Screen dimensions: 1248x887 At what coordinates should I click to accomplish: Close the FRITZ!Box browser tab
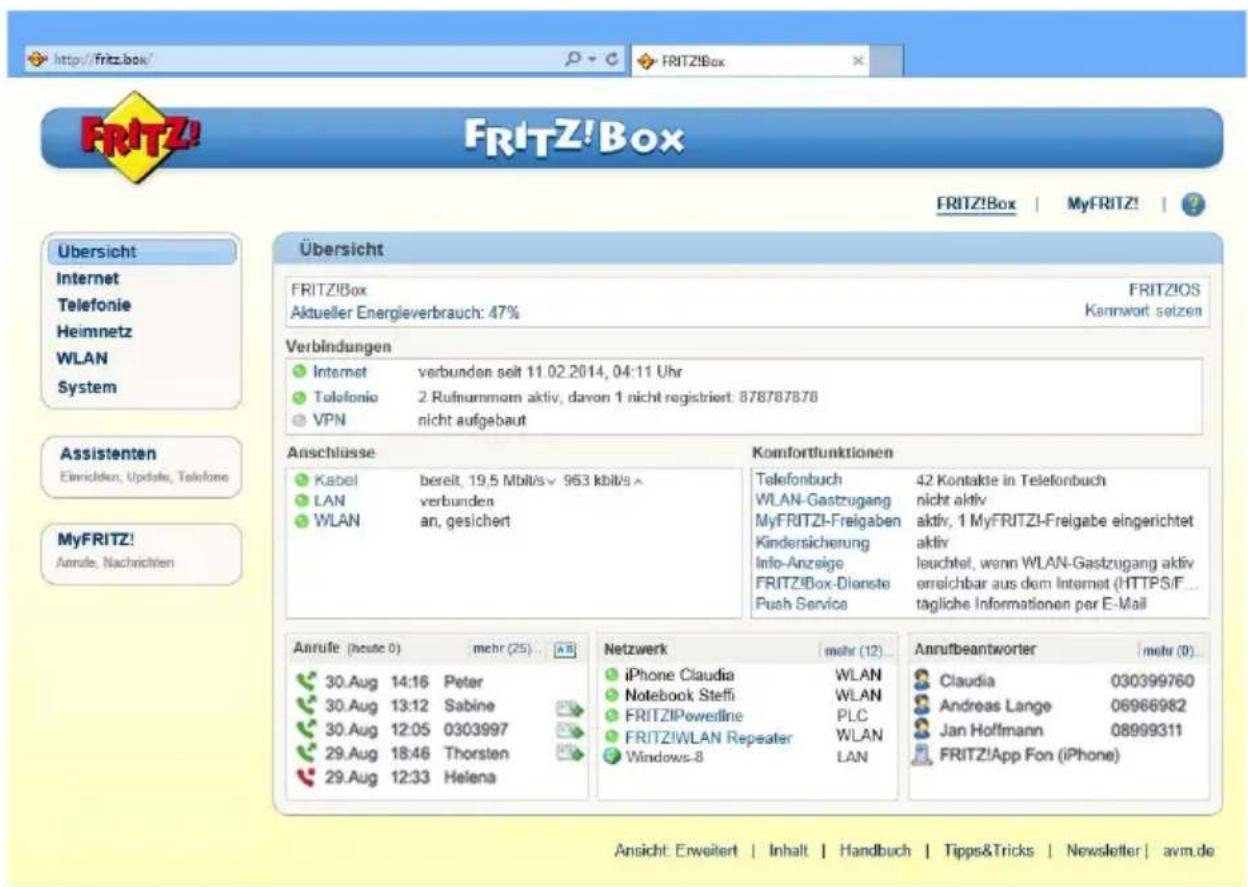click(856, 59)
